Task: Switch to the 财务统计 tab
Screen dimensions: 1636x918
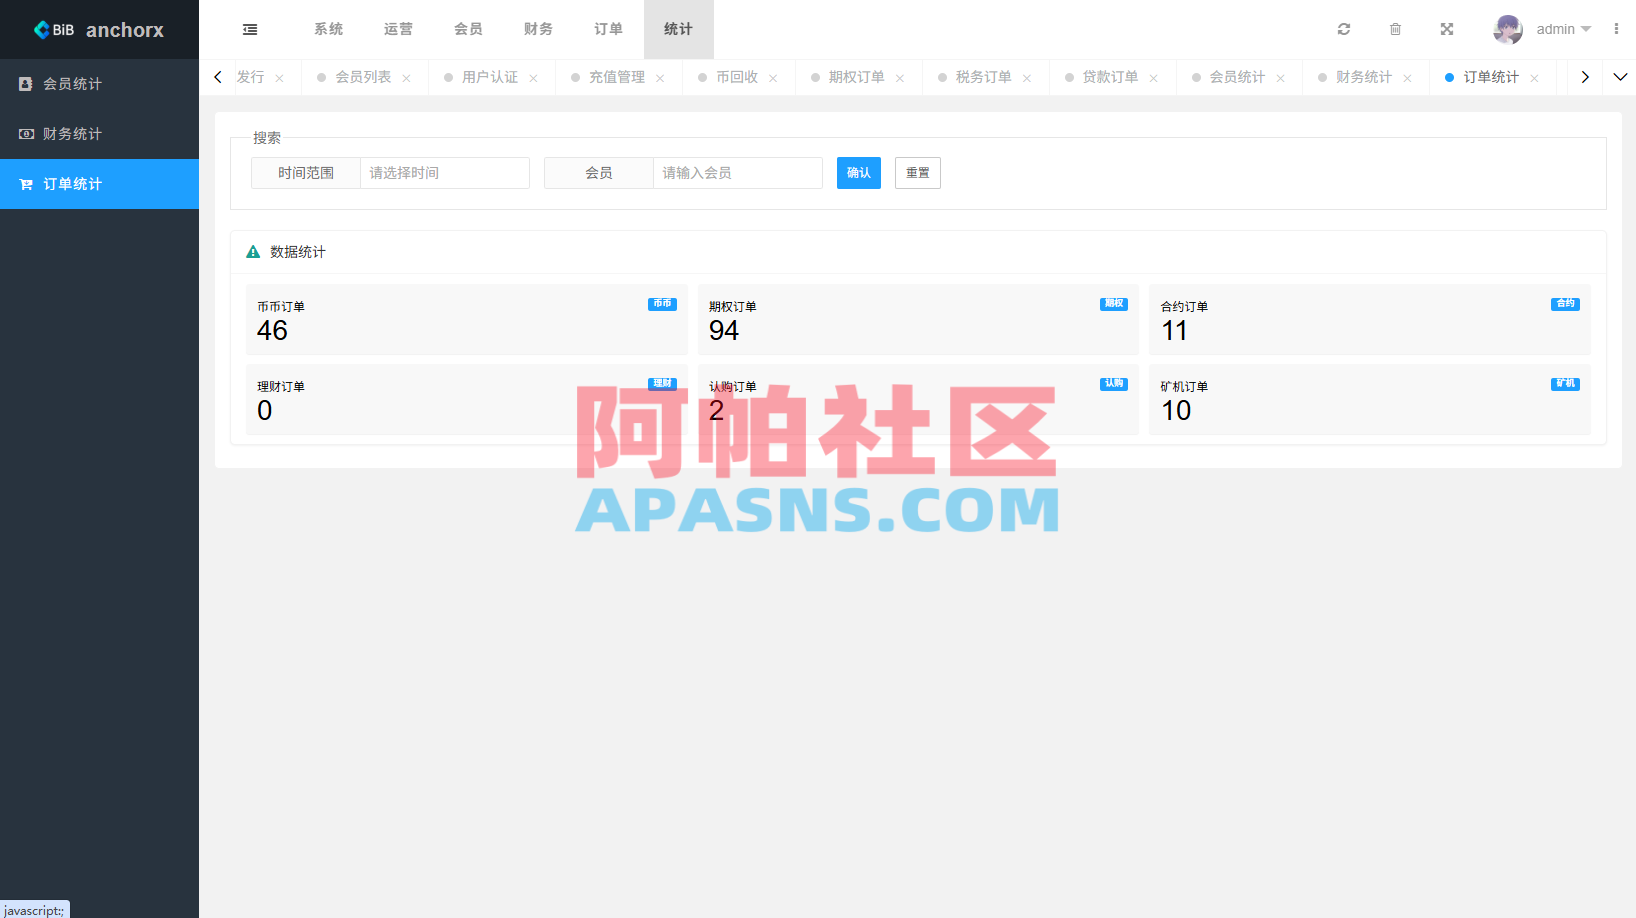Action: 1364,77
